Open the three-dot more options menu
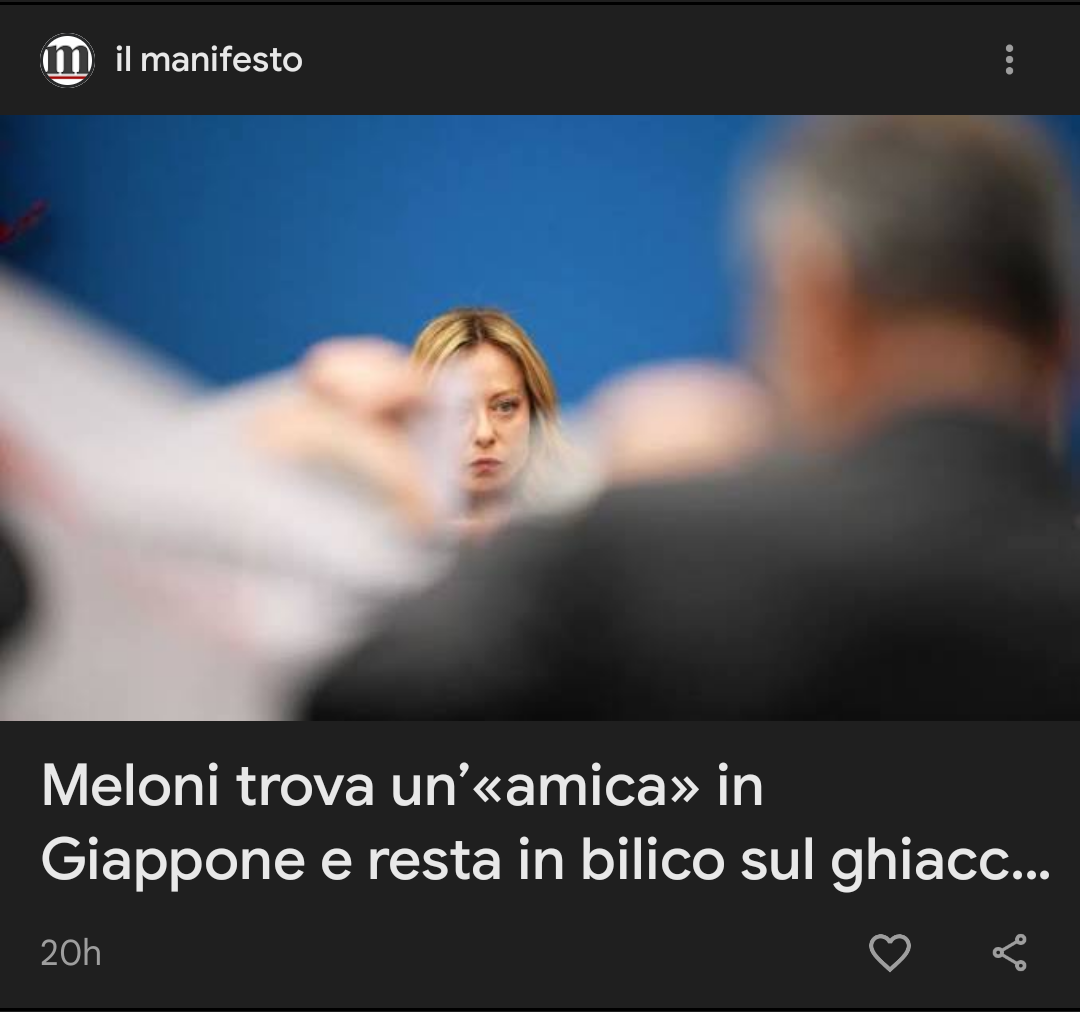 [1009, 60]
